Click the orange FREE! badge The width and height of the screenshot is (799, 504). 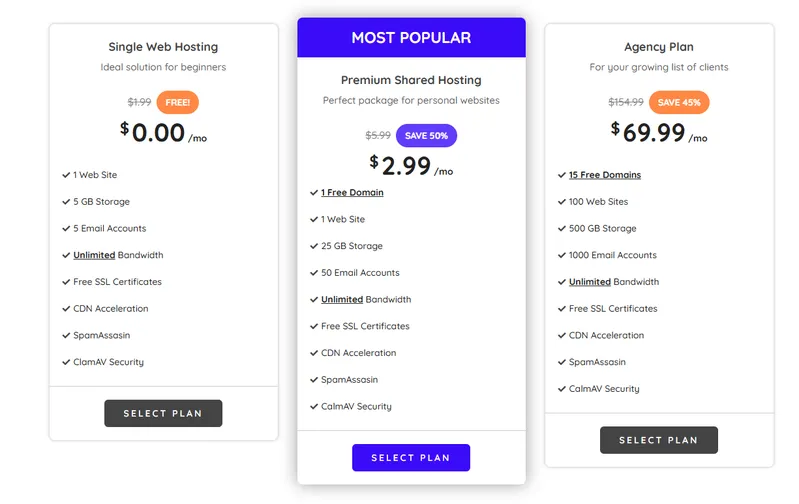(178, 102)
